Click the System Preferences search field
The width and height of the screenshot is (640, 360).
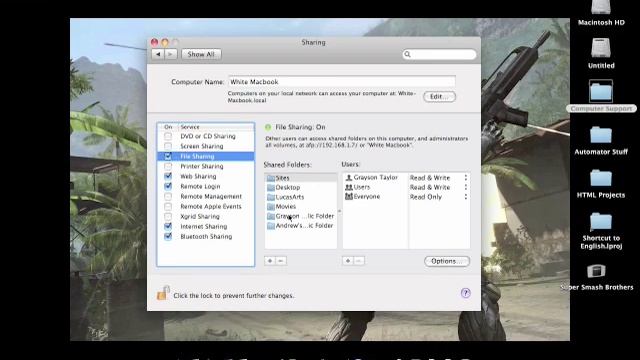(x=439, y=54)
